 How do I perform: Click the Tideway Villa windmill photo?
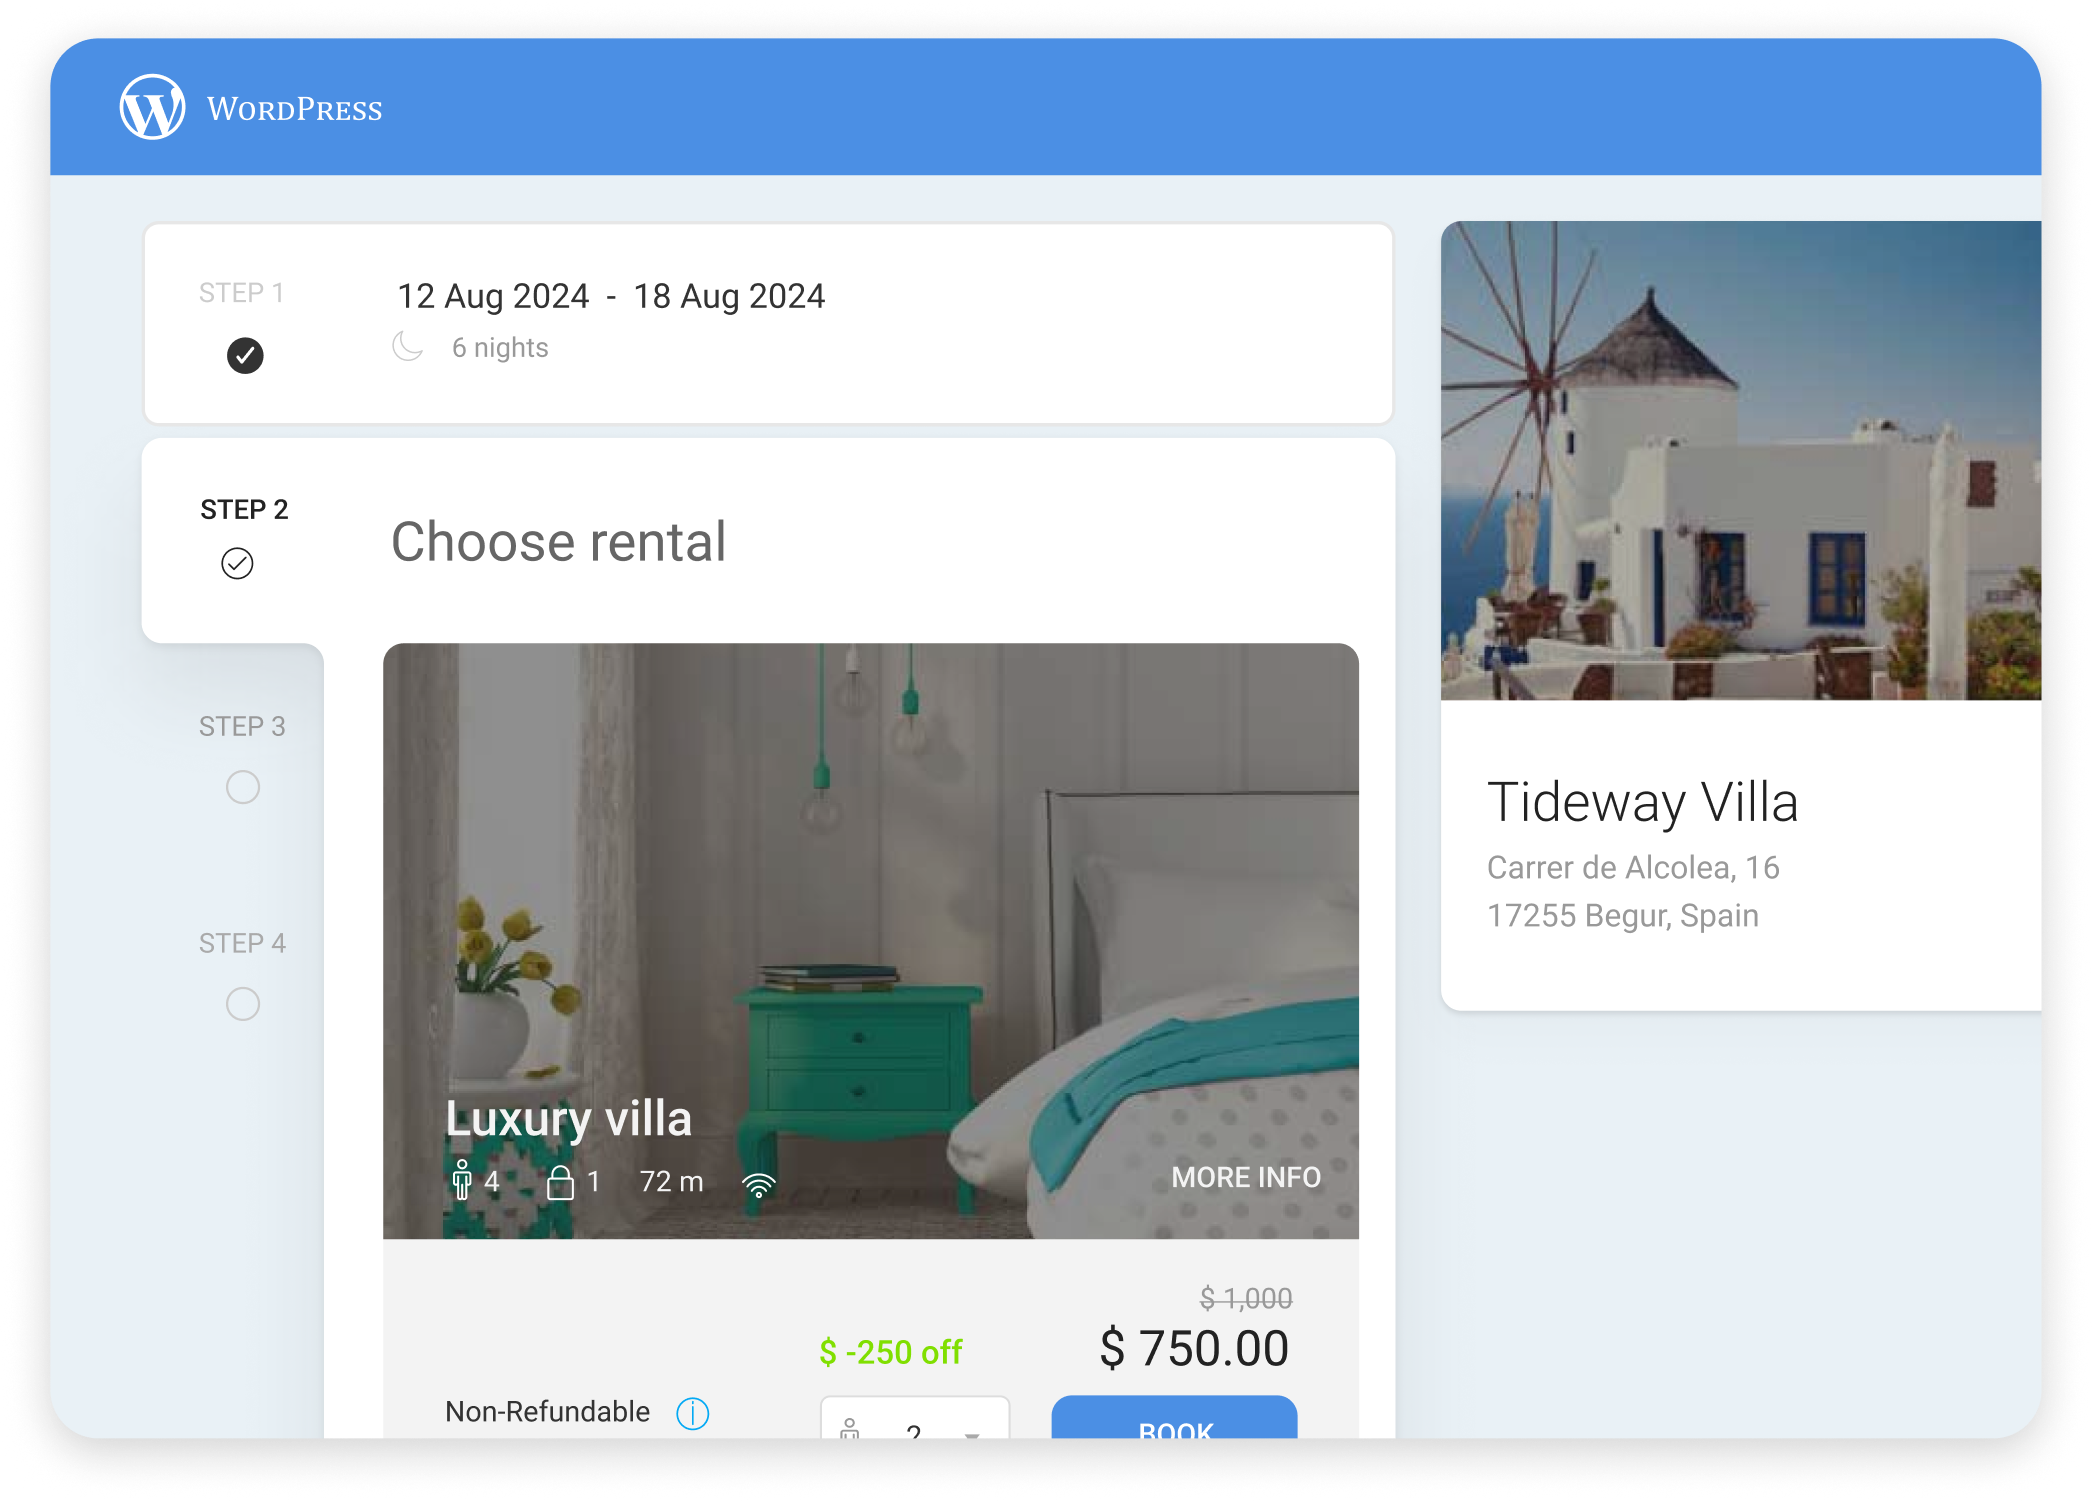point(1740,460)
